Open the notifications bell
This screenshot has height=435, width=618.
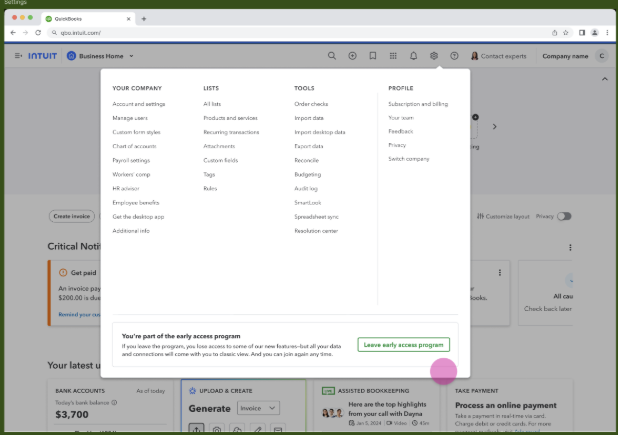tap(414, 56)
